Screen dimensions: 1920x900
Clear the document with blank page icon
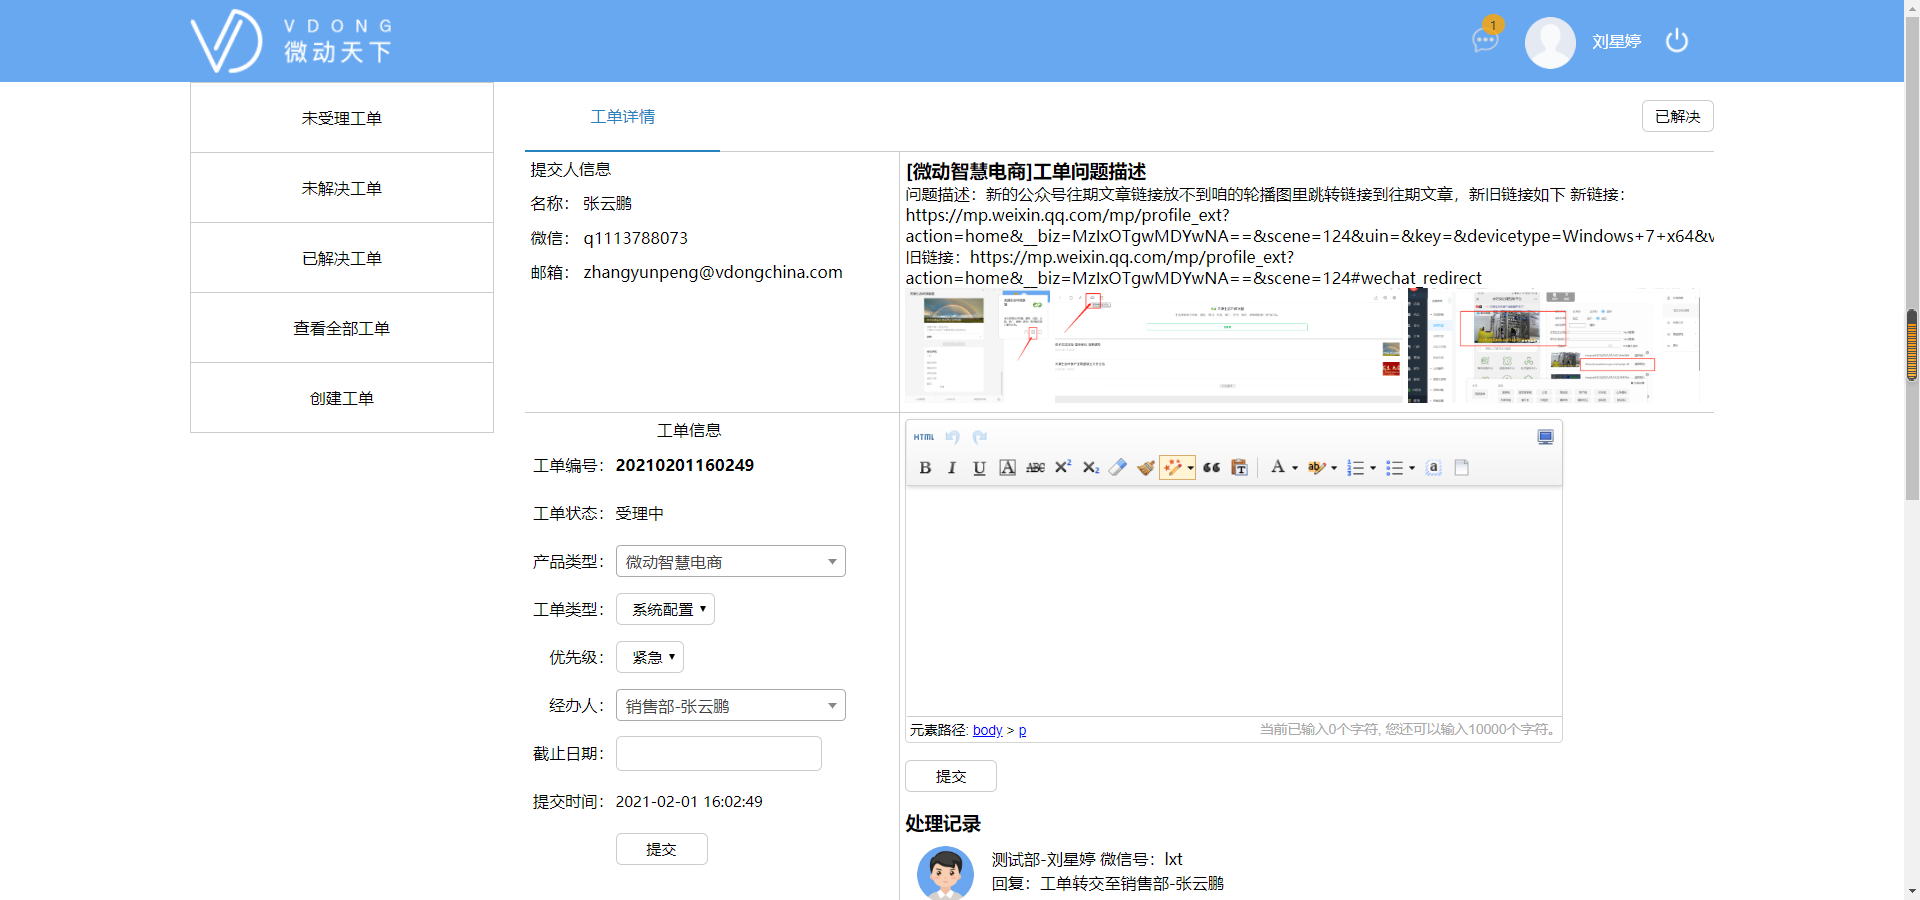coord(1461,467)
